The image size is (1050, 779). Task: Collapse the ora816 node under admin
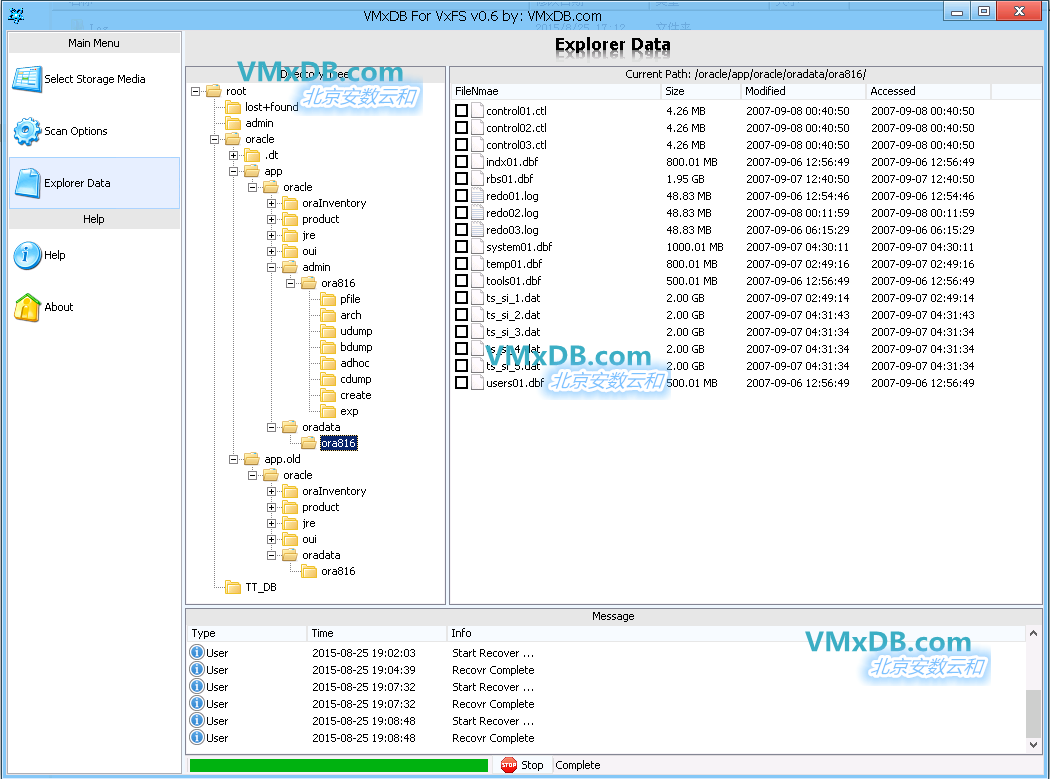point(291,283)
